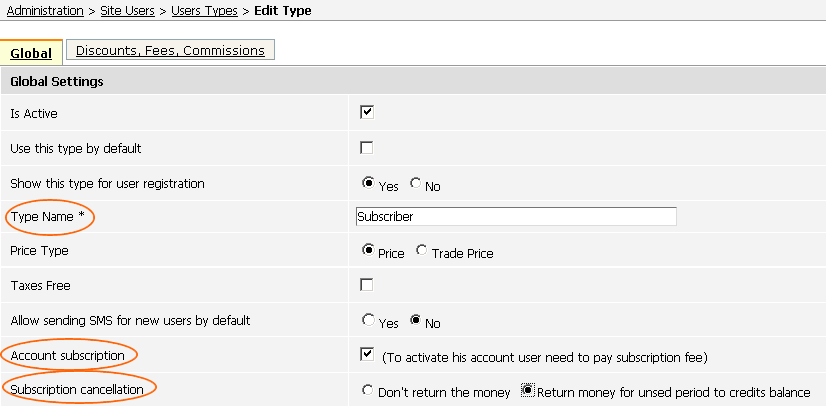Switch to the Global tab
The height and width of the screenshot is (406, 826).
(x=31, y=53)
